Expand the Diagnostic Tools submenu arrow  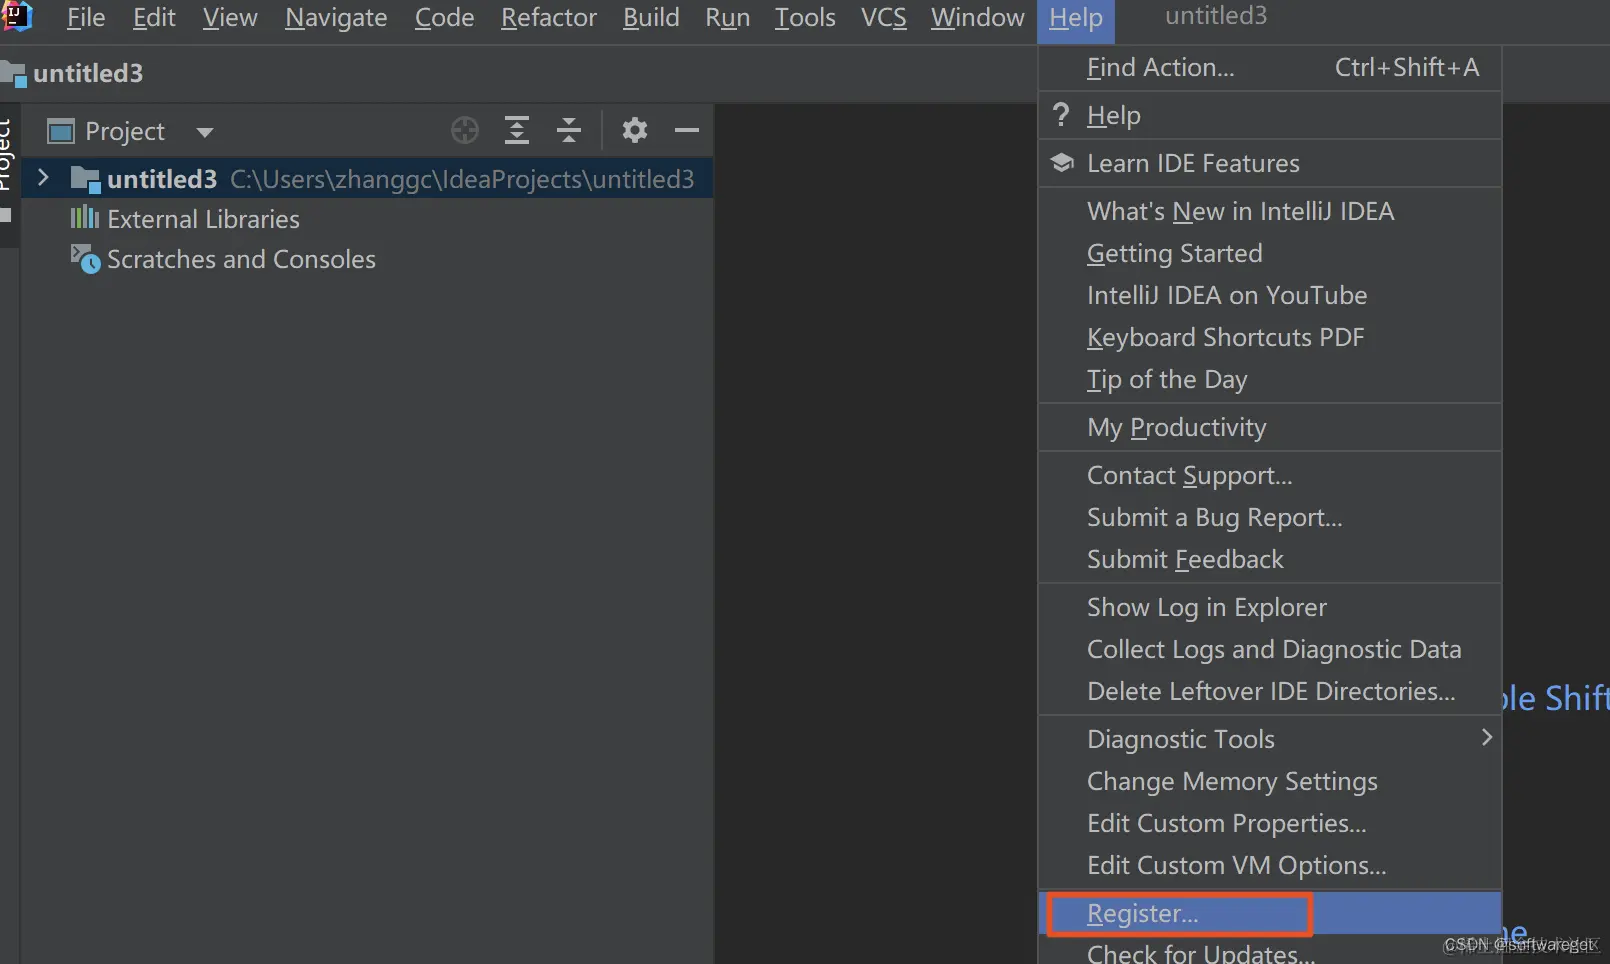[1487, 737]
